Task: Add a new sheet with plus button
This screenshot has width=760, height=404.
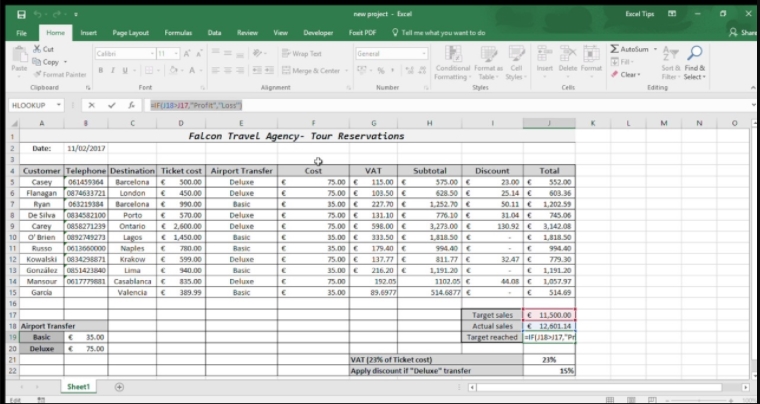Action: tap(120, 387)
